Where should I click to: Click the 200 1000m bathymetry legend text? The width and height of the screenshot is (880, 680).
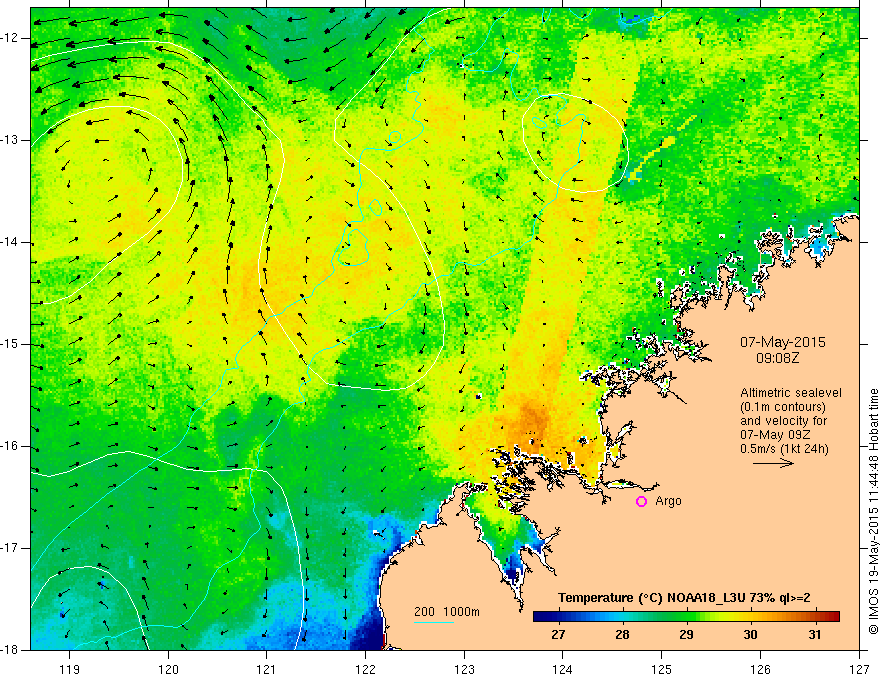click(447, 612)
